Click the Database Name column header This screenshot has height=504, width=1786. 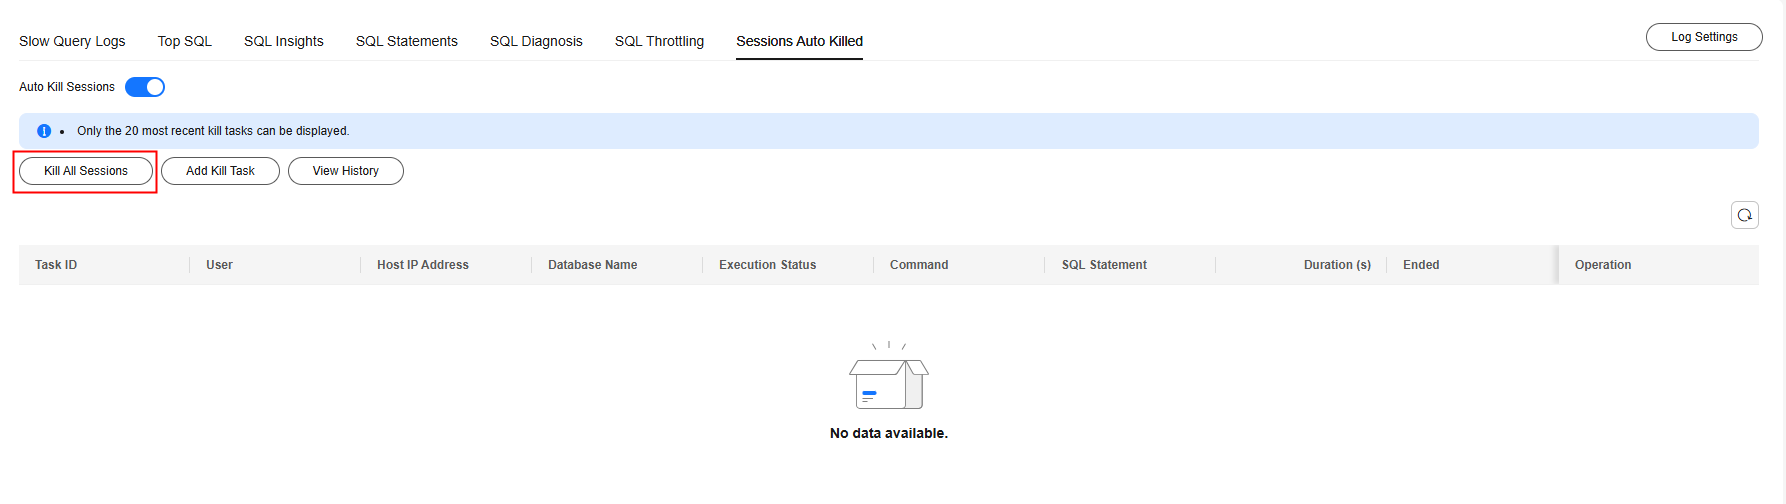[592, 265]
